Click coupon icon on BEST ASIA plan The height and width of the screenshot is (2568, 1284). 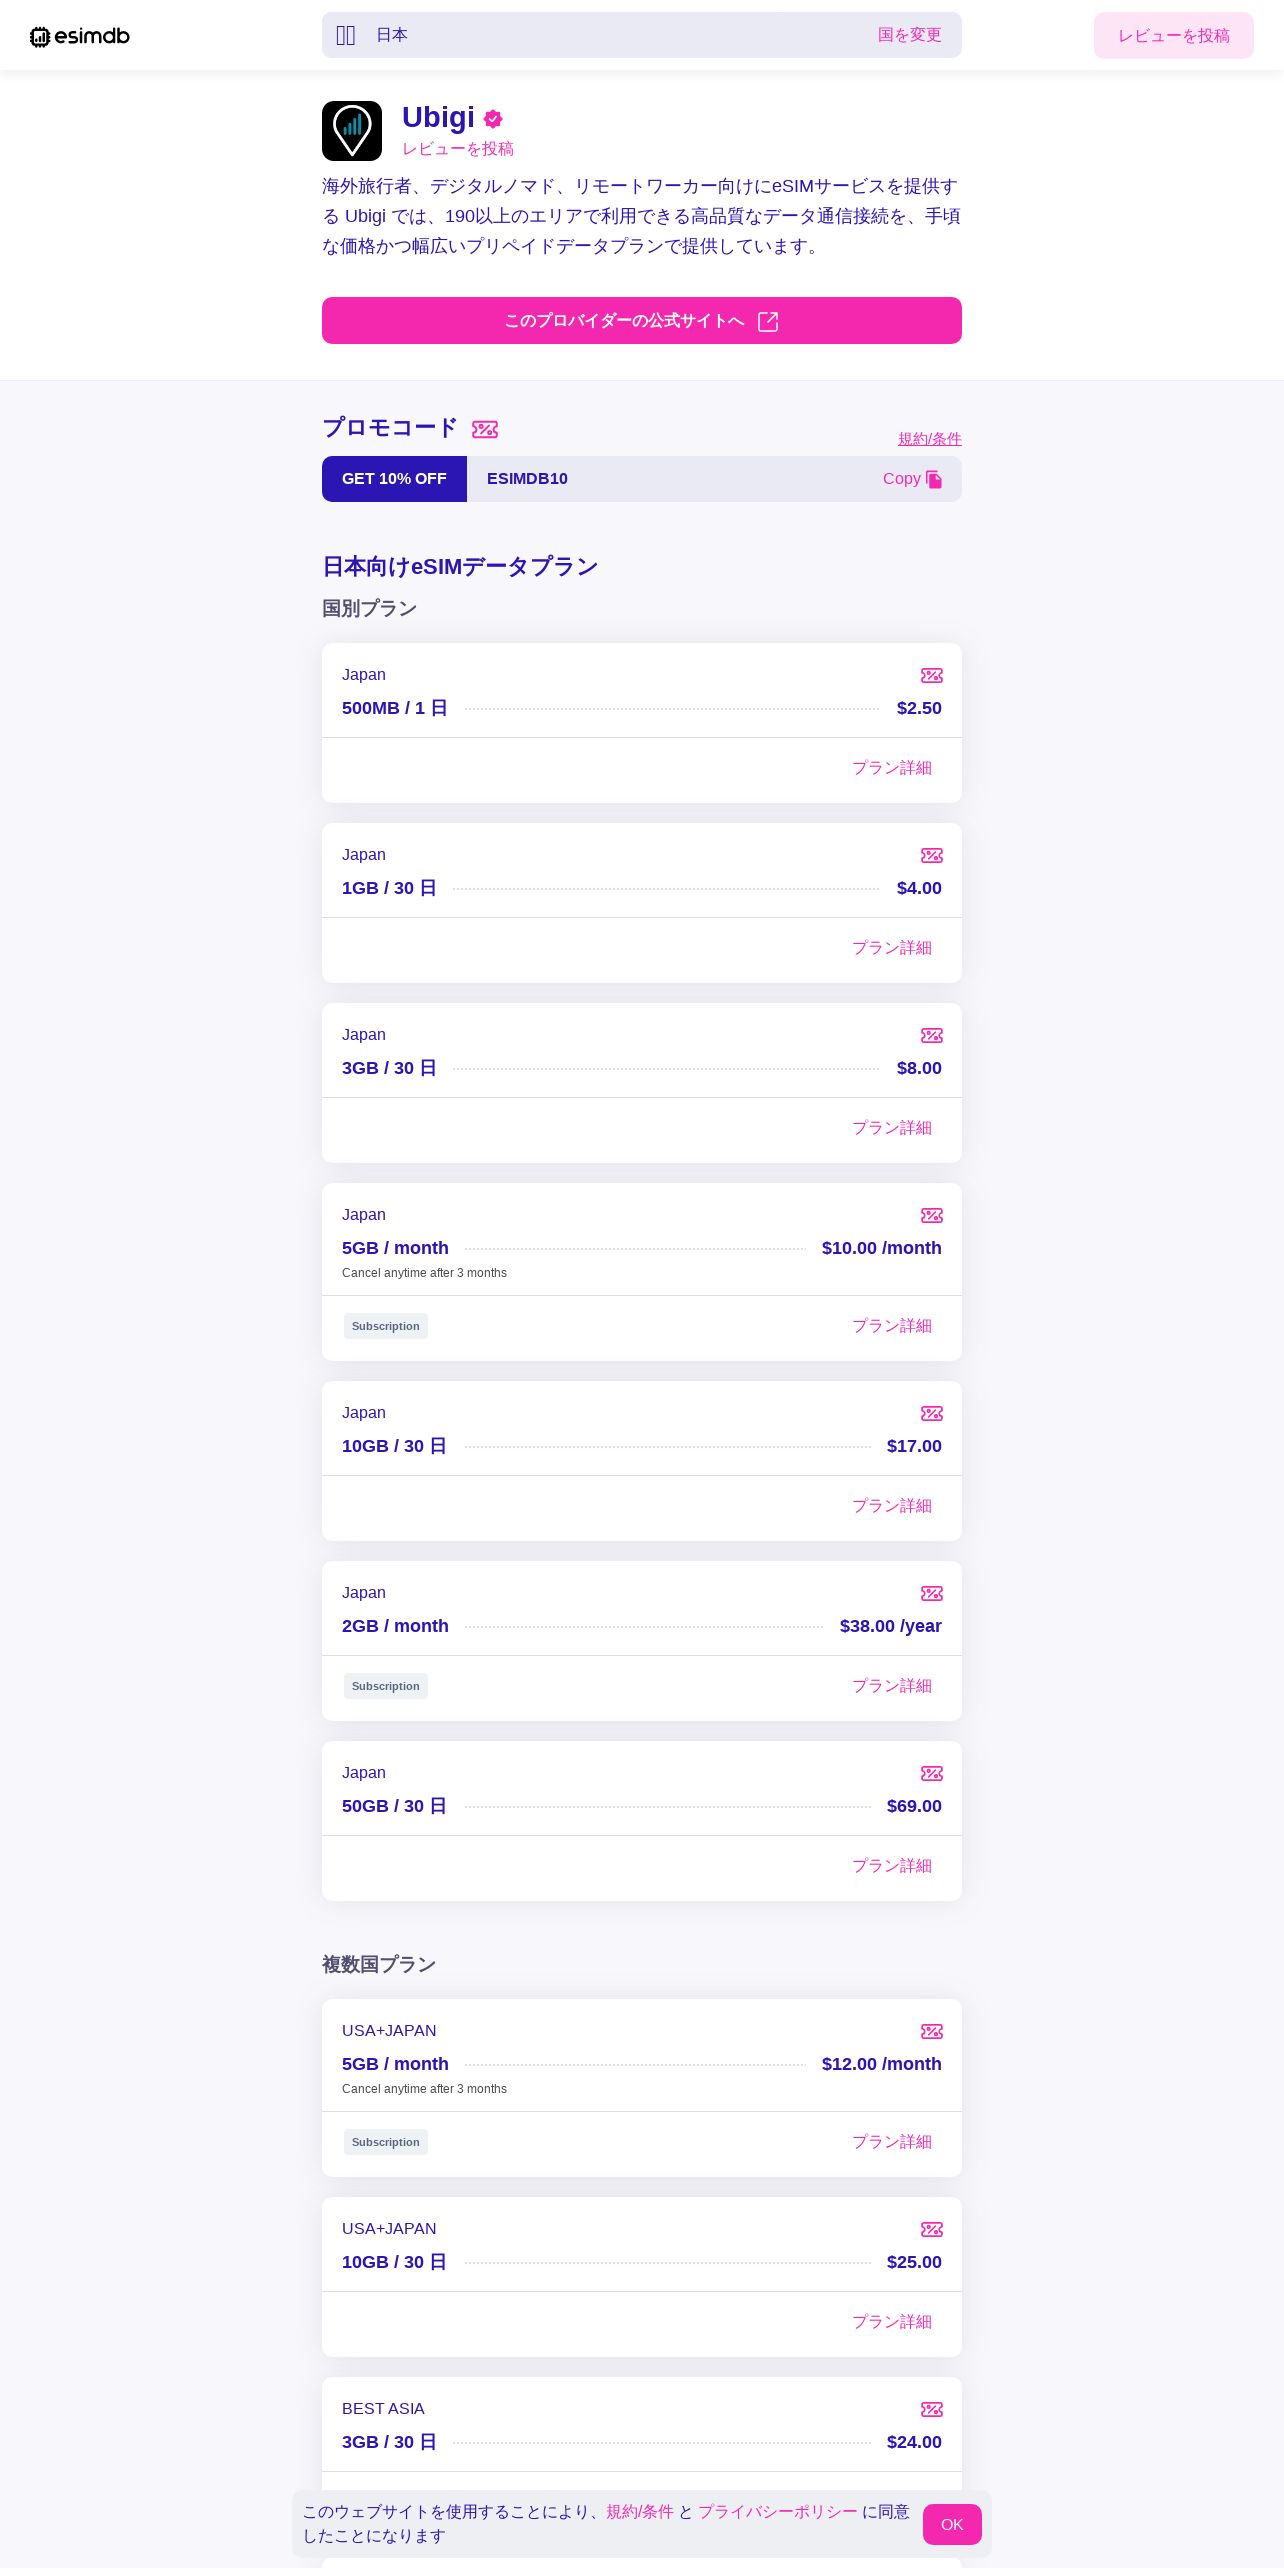(x=932, y=2410)
